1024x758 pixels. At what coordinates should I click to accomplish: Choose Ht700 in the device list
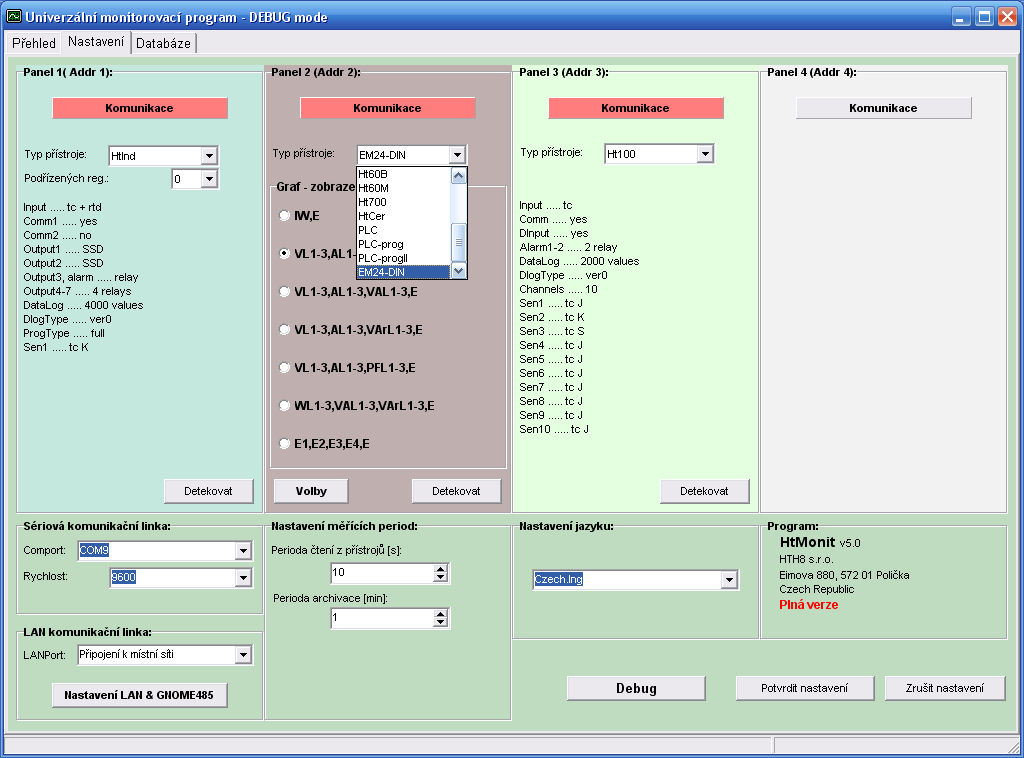tap(404, 202)
